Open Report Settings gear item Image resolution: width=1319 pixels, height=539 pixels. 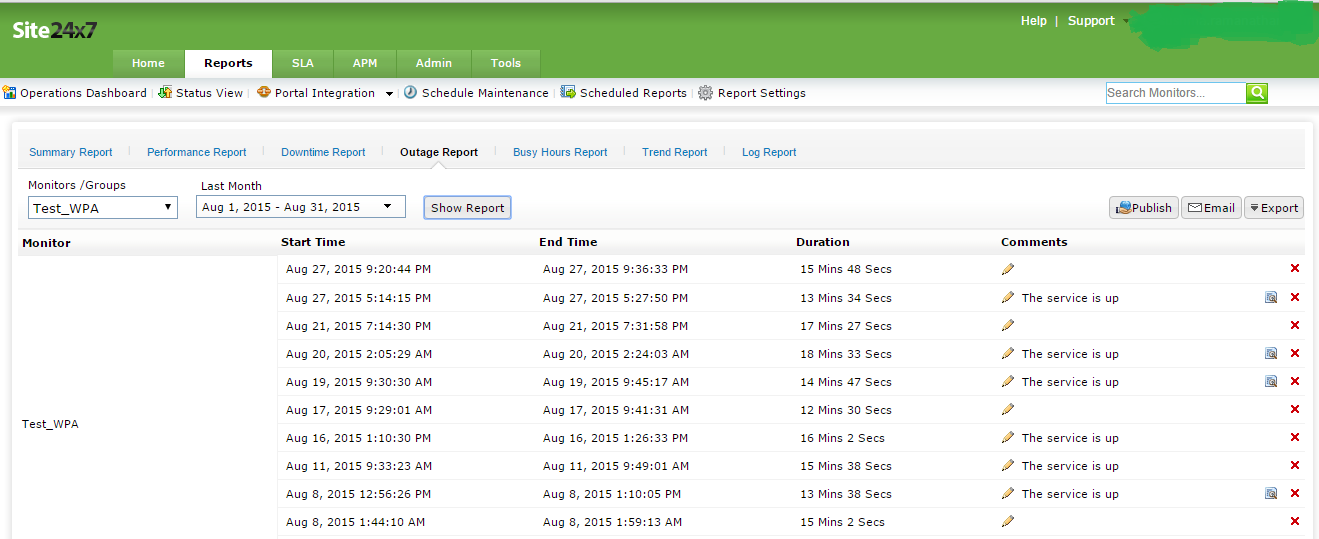pyautogui.click(x=752, y=93)
